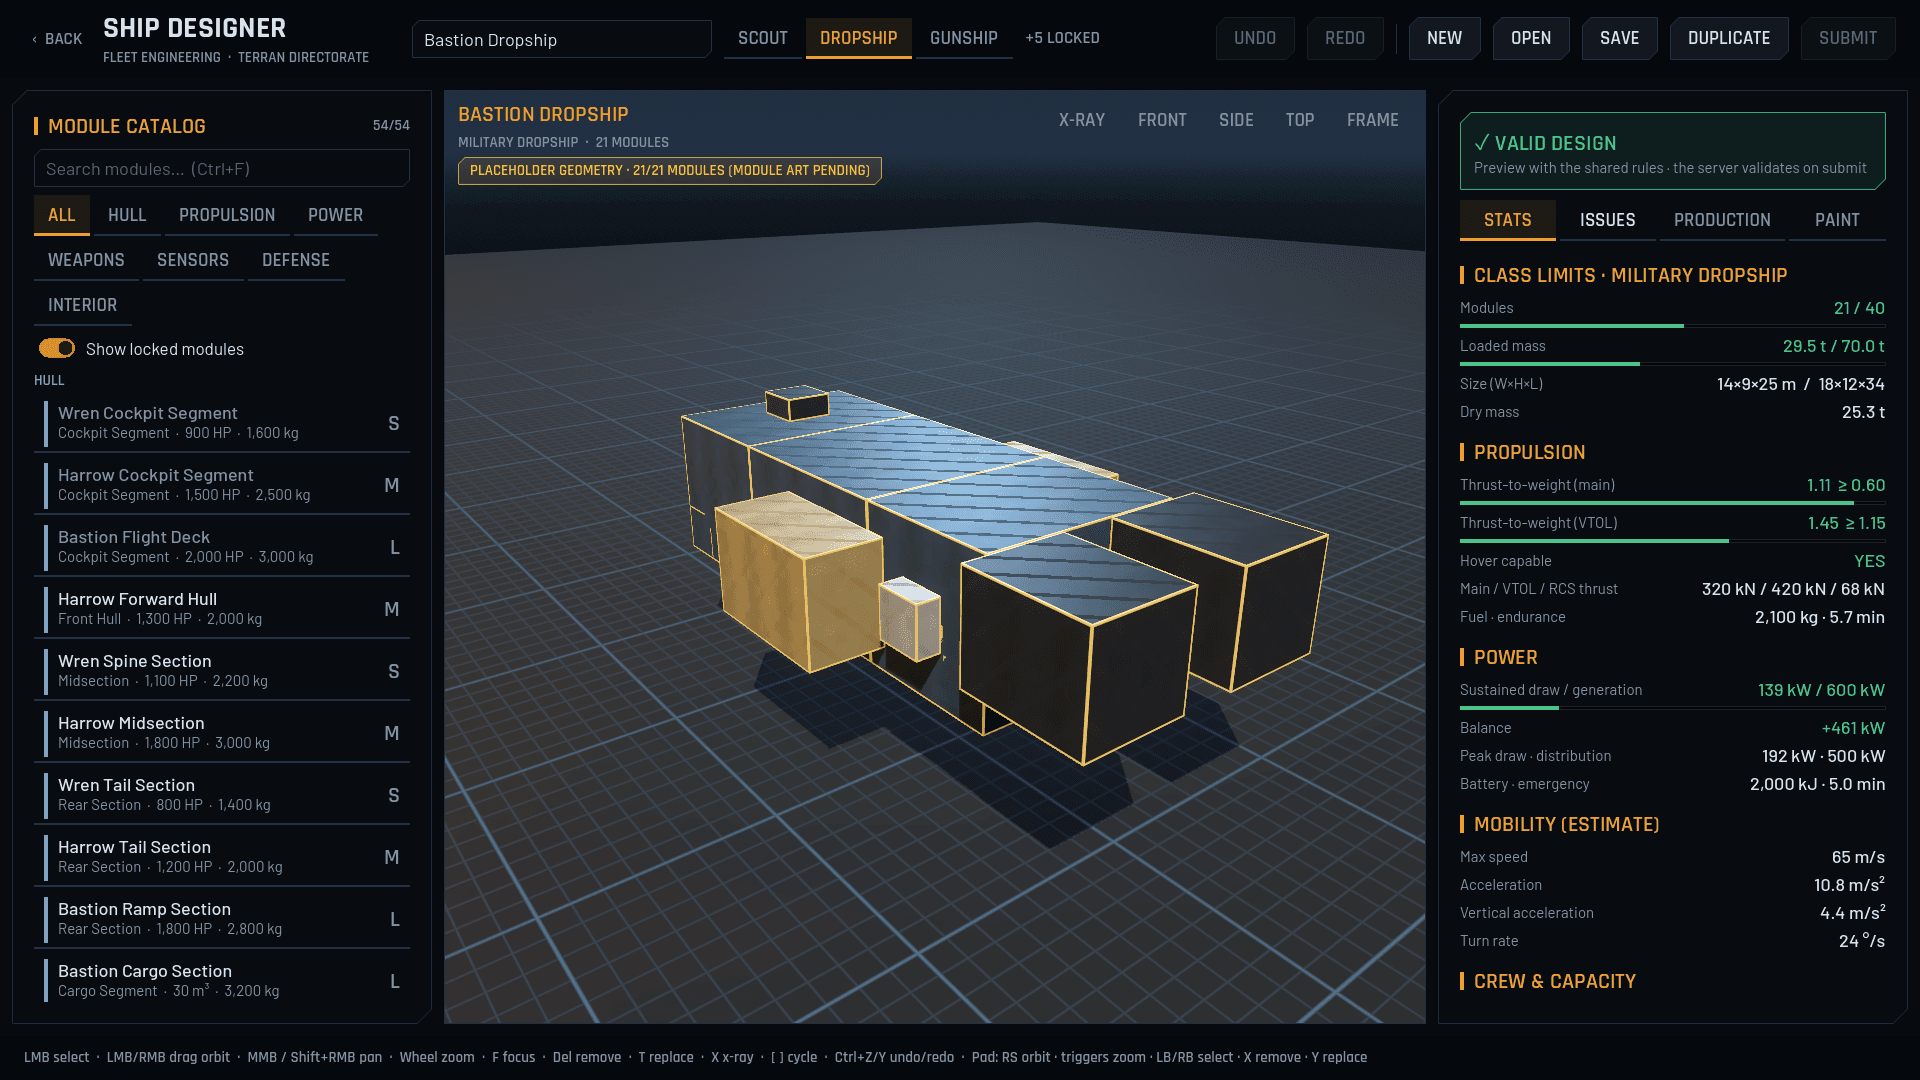
Task: Filter catalog by Weapons
Action: (86, 260)
